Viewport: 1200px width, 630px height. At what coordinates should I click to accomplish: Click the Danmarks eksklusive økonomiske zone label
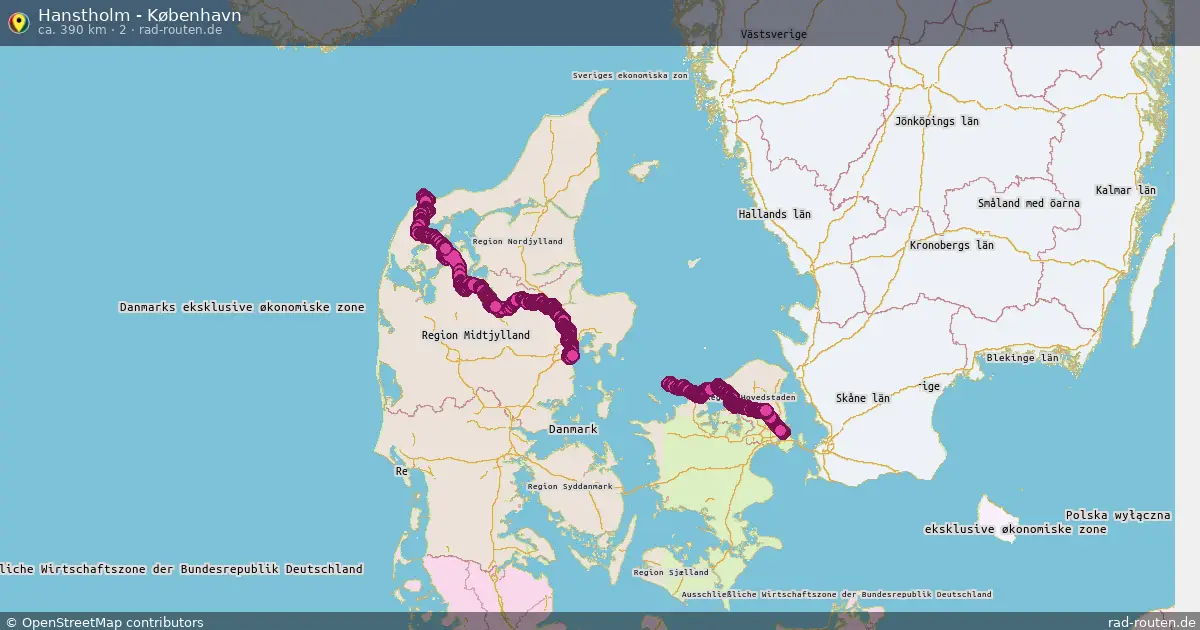coord(242,307)
